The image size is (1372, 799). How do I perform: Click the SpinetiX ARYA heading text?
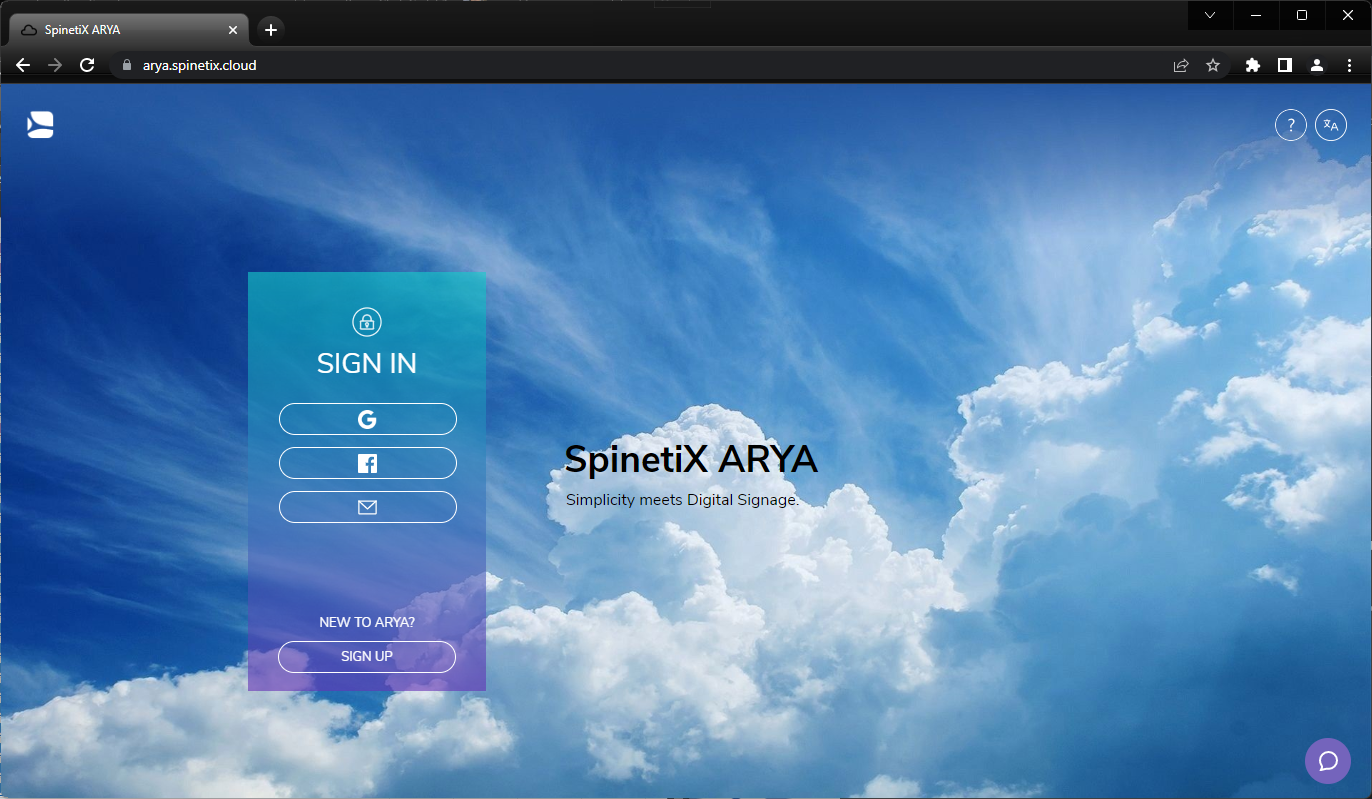(691, 460)
